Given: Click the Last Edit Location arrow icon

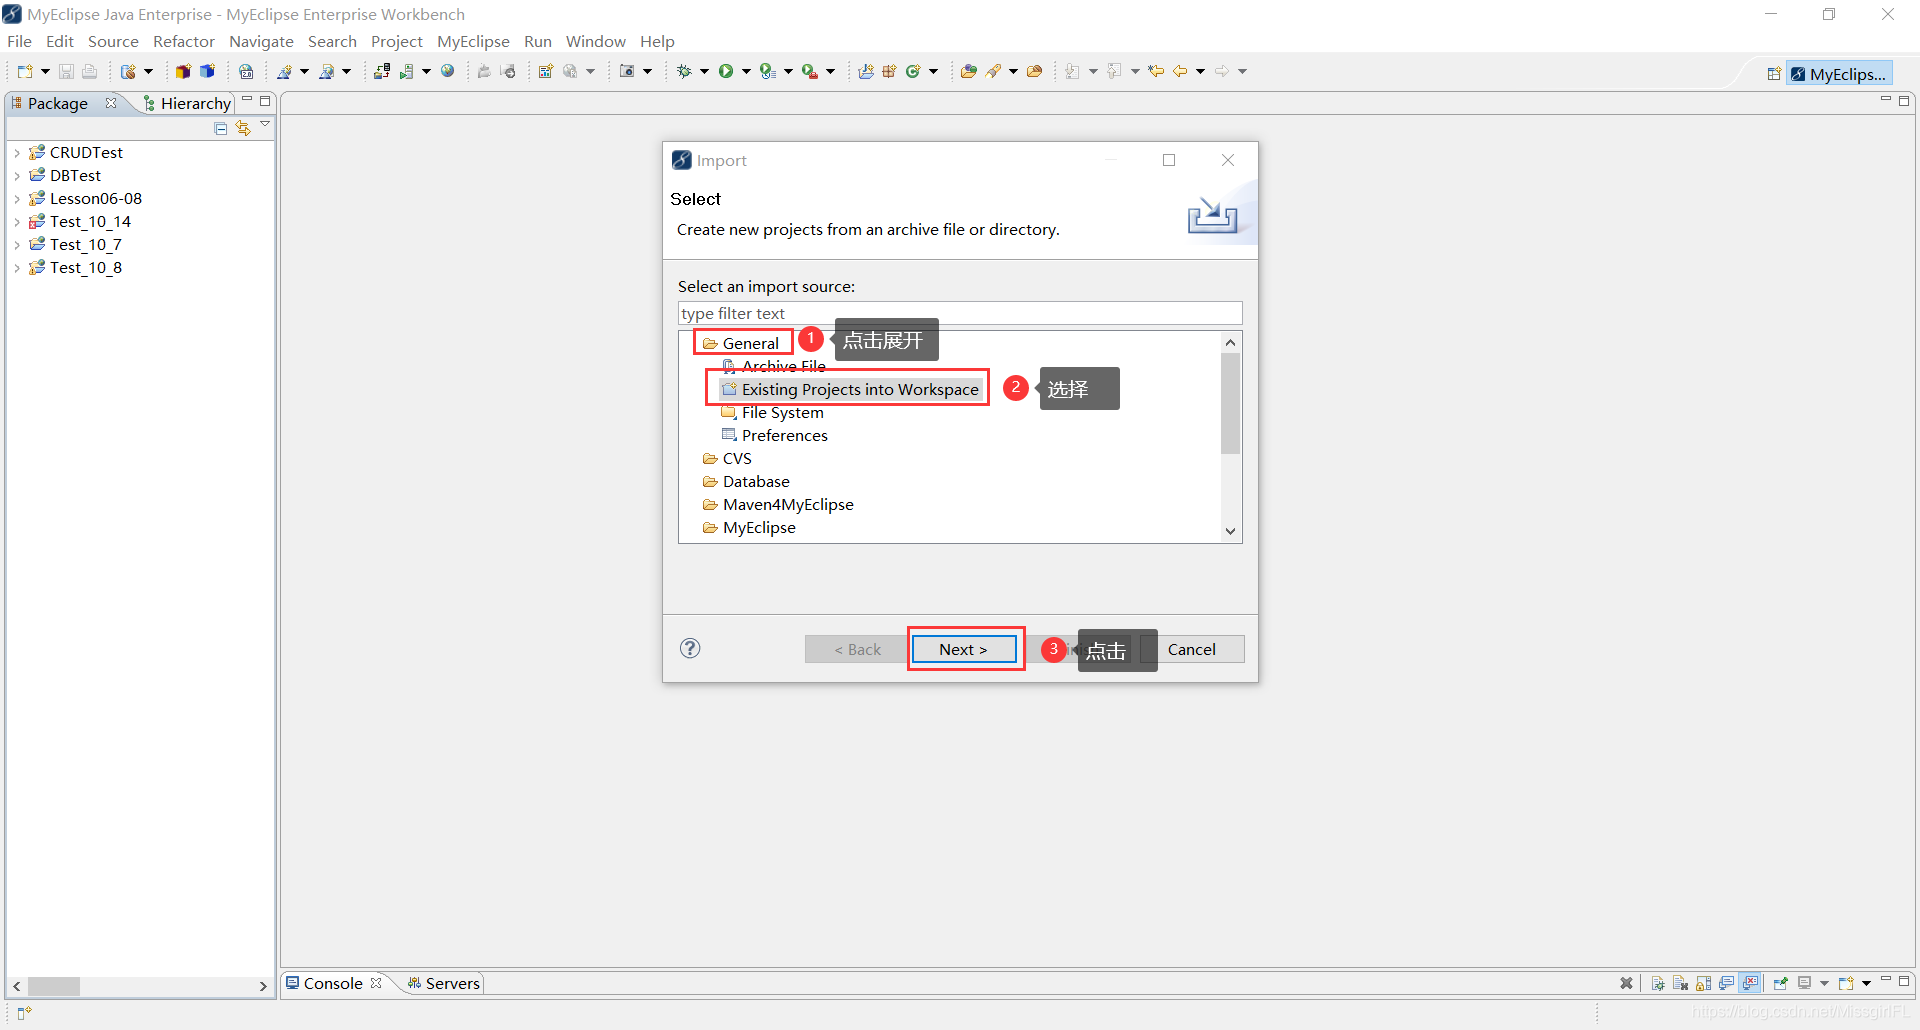Looking at the screenshot, I should click(1156, 71).
